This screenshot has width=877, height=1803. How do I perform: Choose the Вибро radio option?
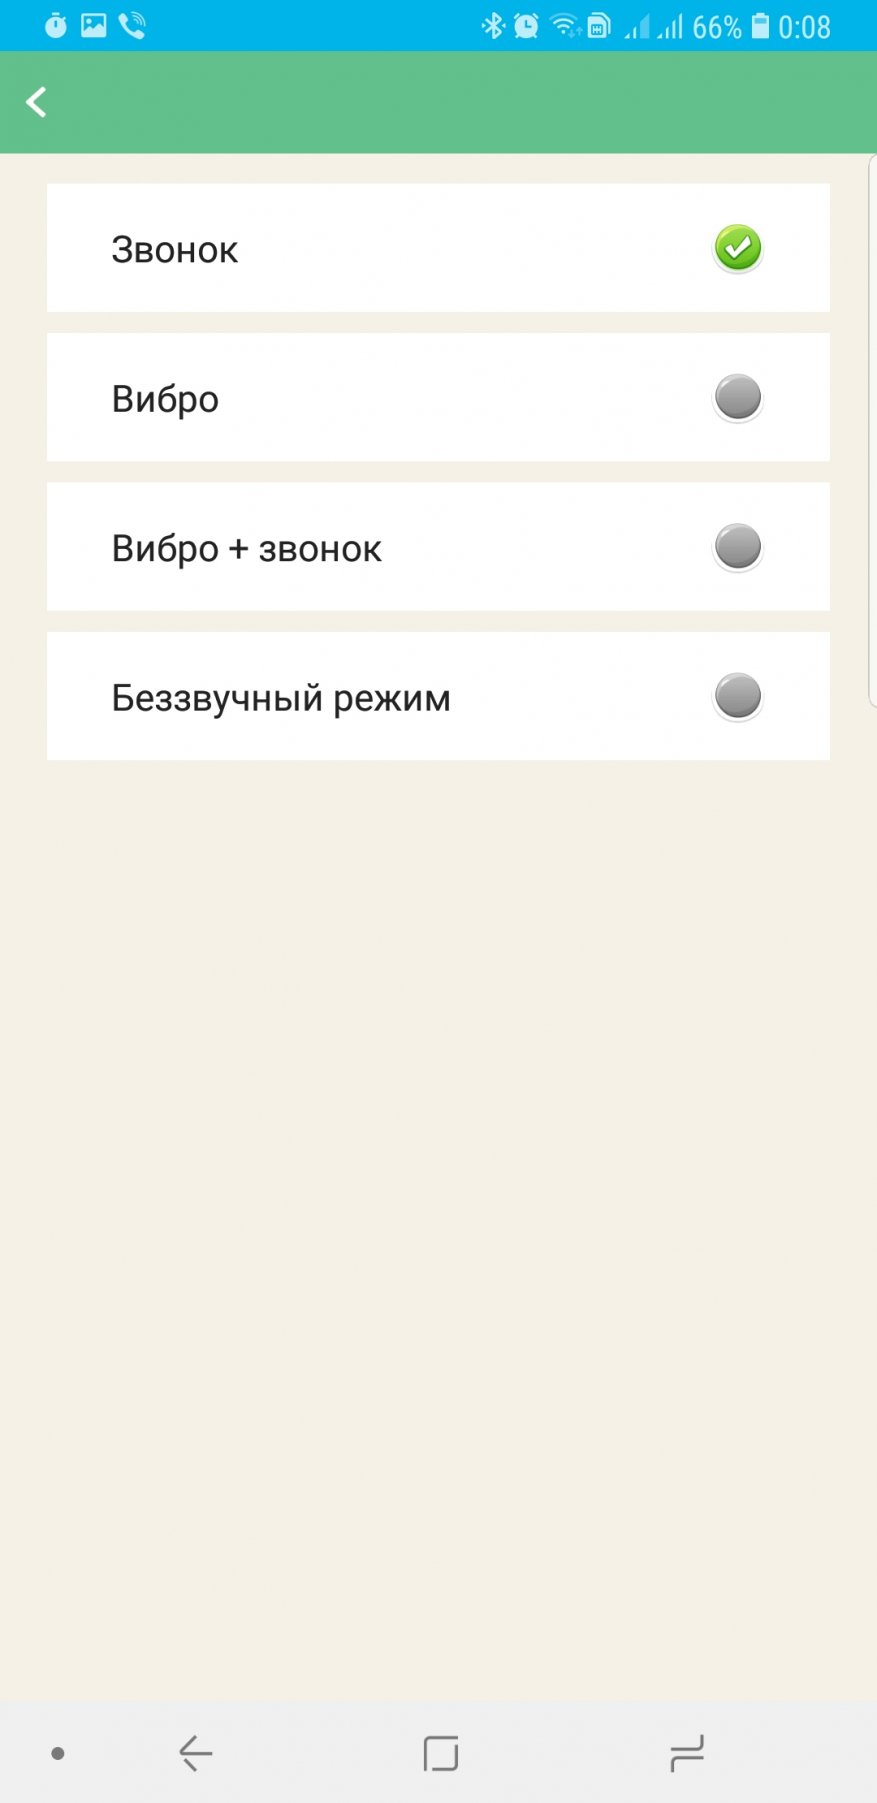[738, 398]
